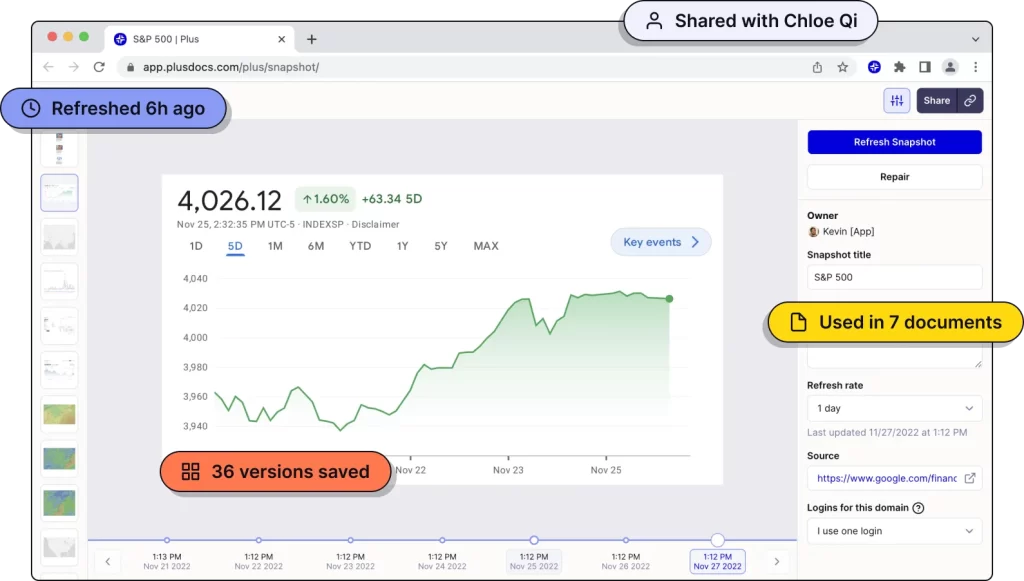
Task: Toggle the Chrome side panel icon
Action: (x=925, y=66)
